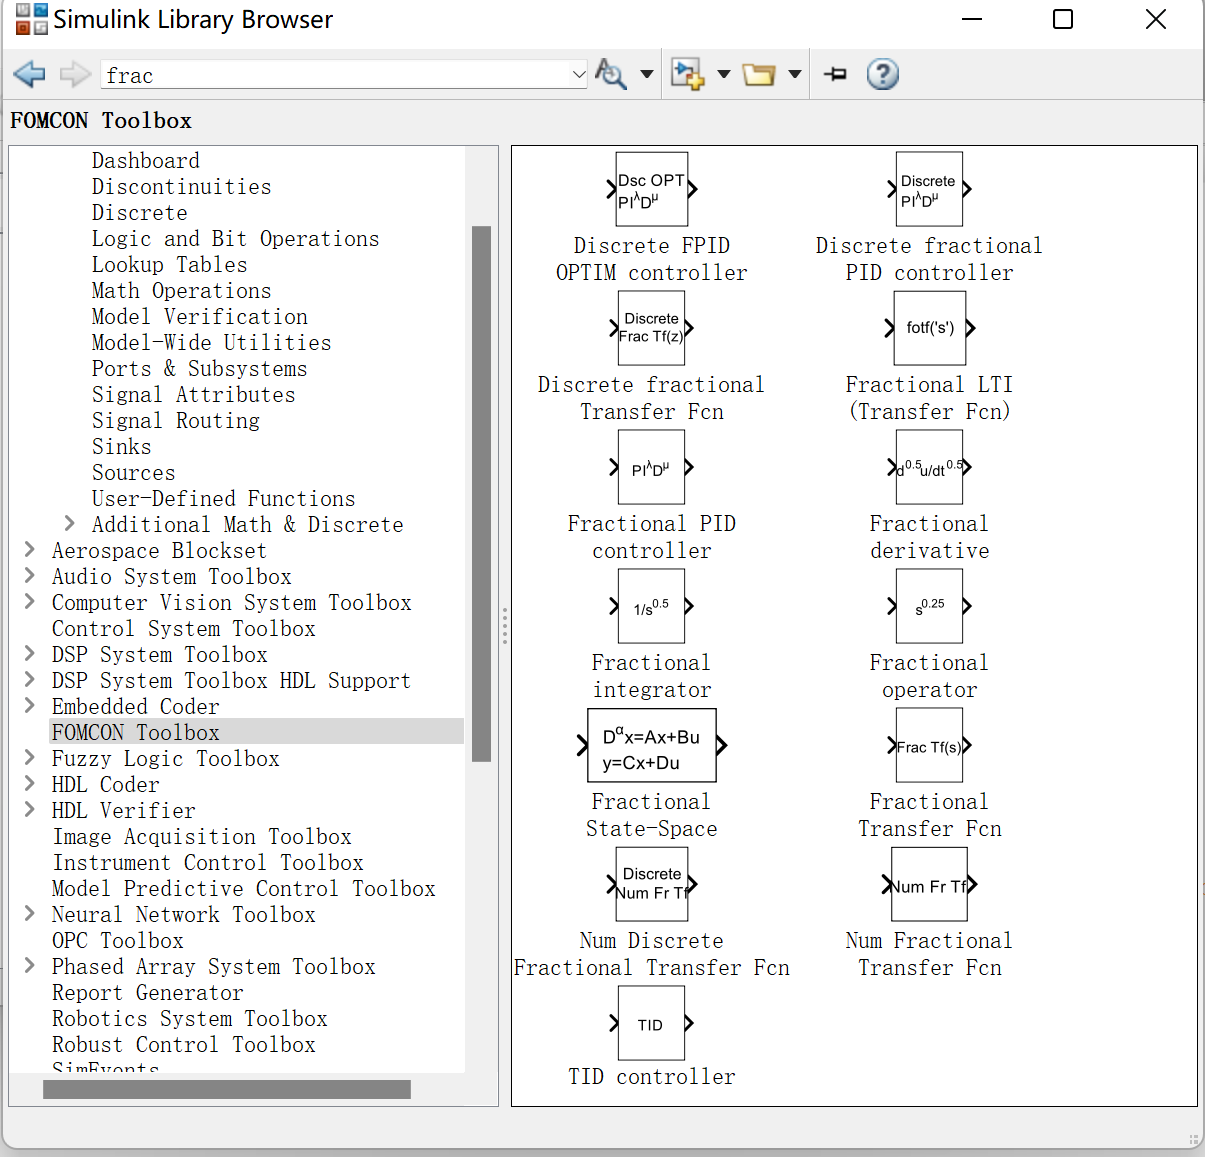Select Robust Control Toolbox in tree
Screen dimensions: 1205x1157
click(184, 1045)
